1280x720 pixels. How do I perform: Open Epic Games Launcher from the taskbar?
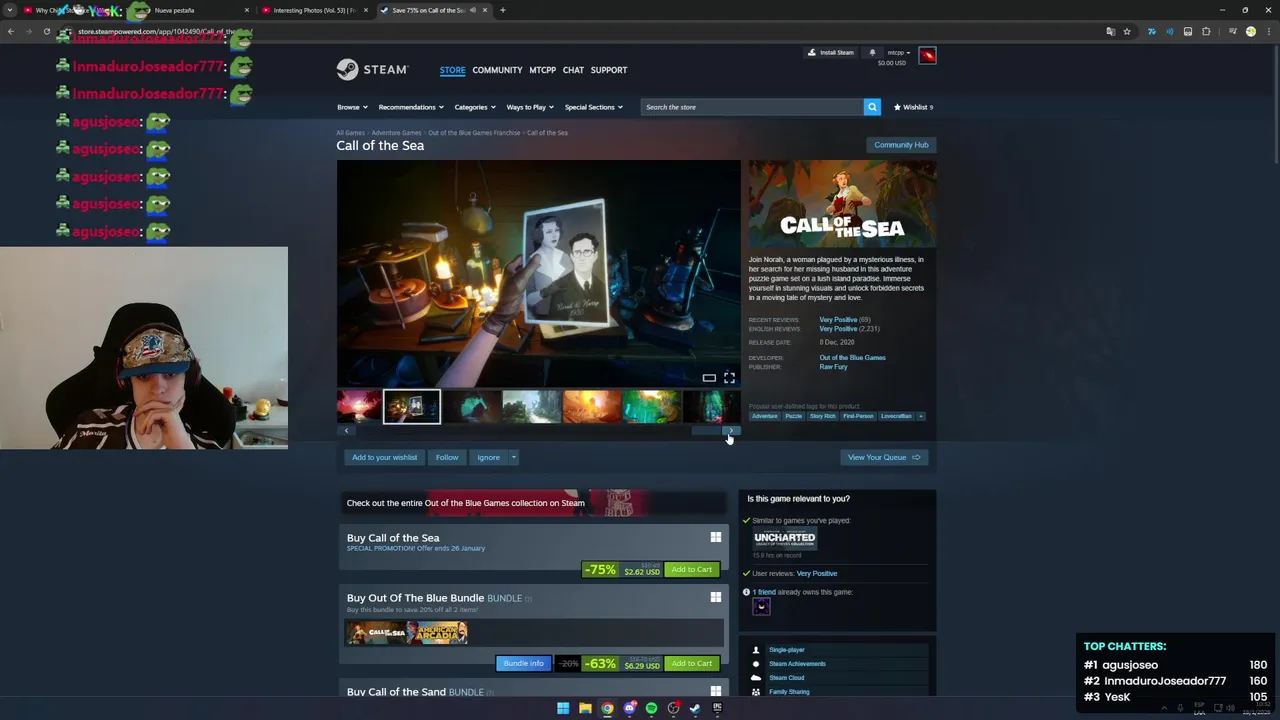[717, 708]
